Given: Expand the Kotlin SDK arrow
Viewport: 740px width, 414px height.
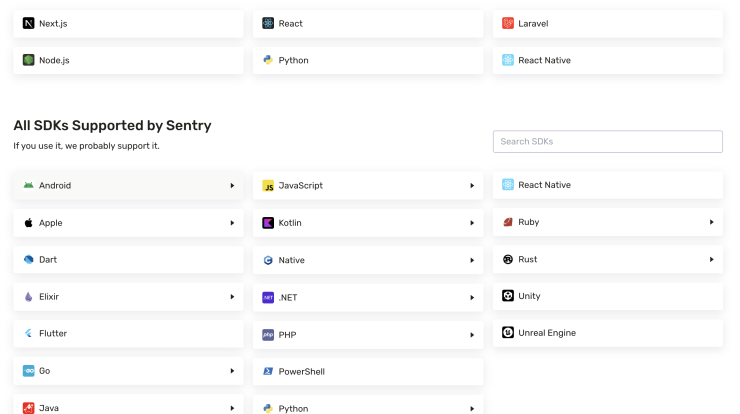Looking at the screenshot, I should tap(472, 223).
